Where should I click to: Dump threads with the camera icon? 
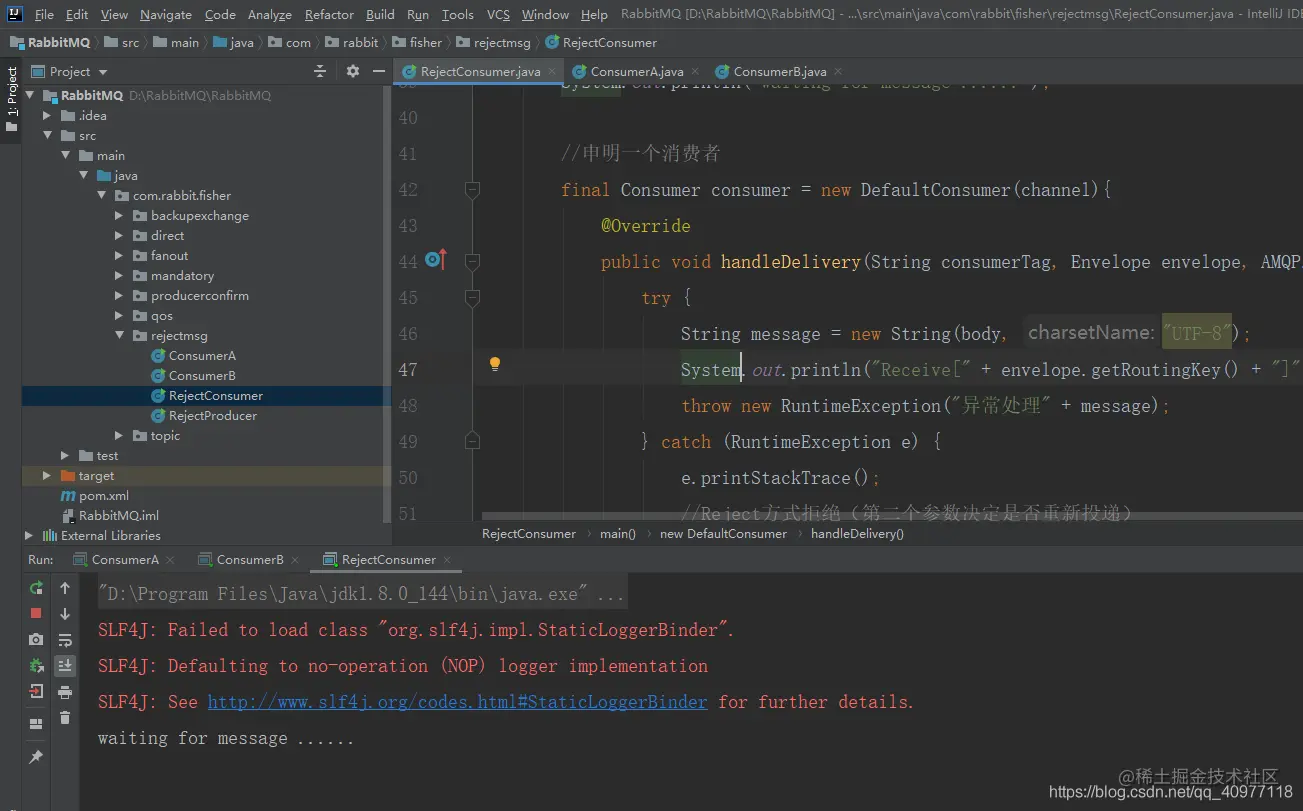[36, 639]
